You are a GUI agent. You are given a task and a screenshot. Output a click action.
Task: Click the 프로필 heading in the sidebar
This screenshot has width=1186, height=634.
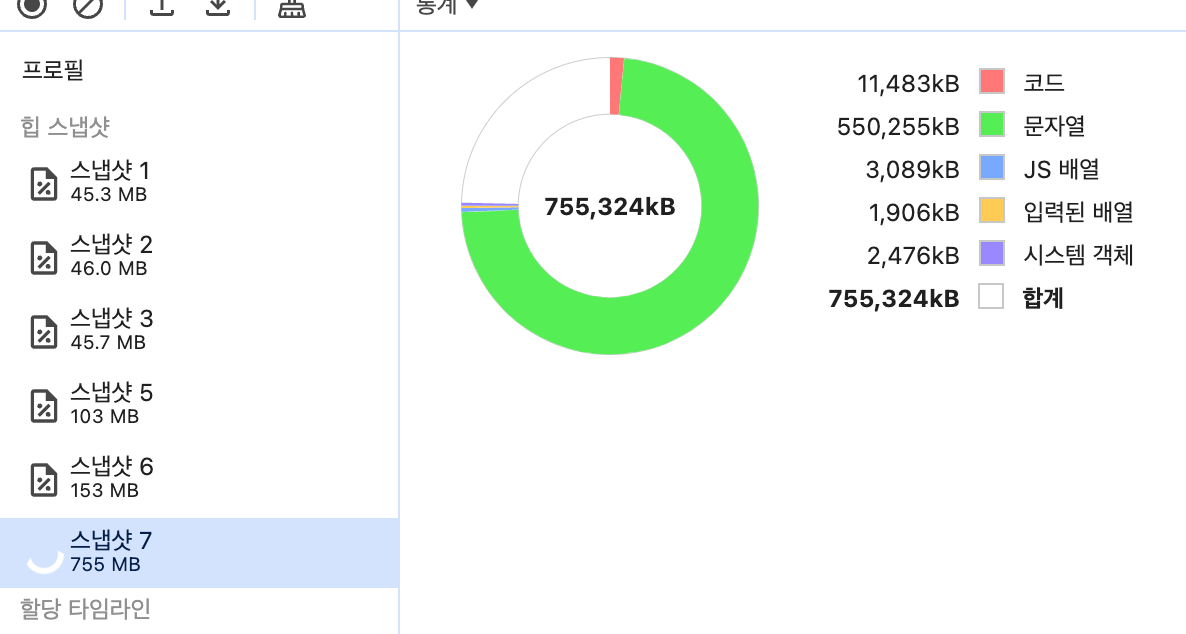click(x=52, y=70)
